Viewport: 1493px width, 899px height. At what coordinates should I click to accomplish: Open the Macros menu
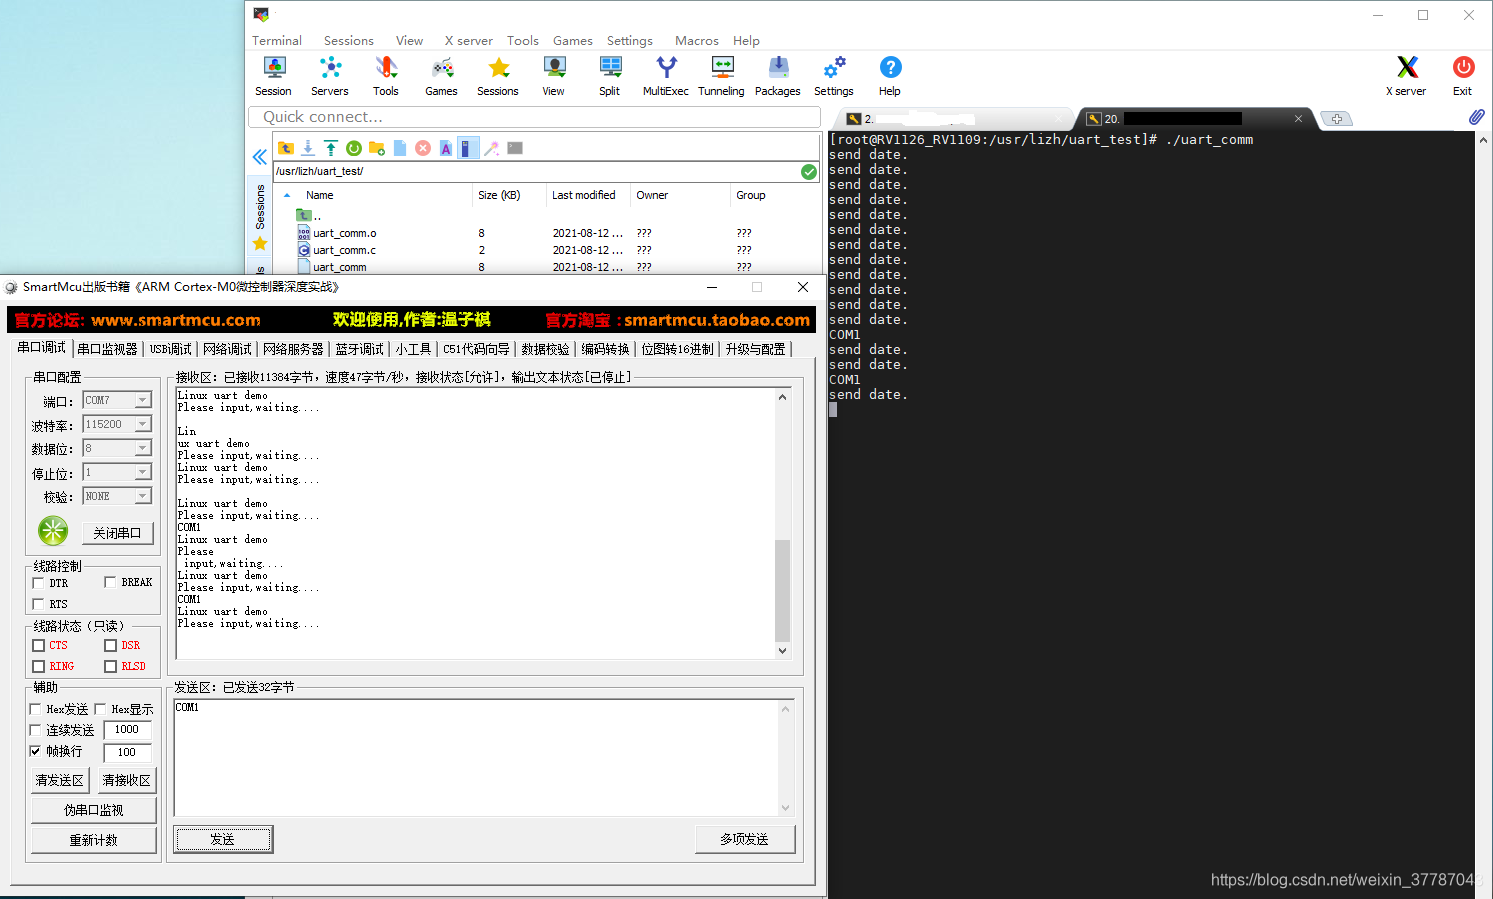697,41
